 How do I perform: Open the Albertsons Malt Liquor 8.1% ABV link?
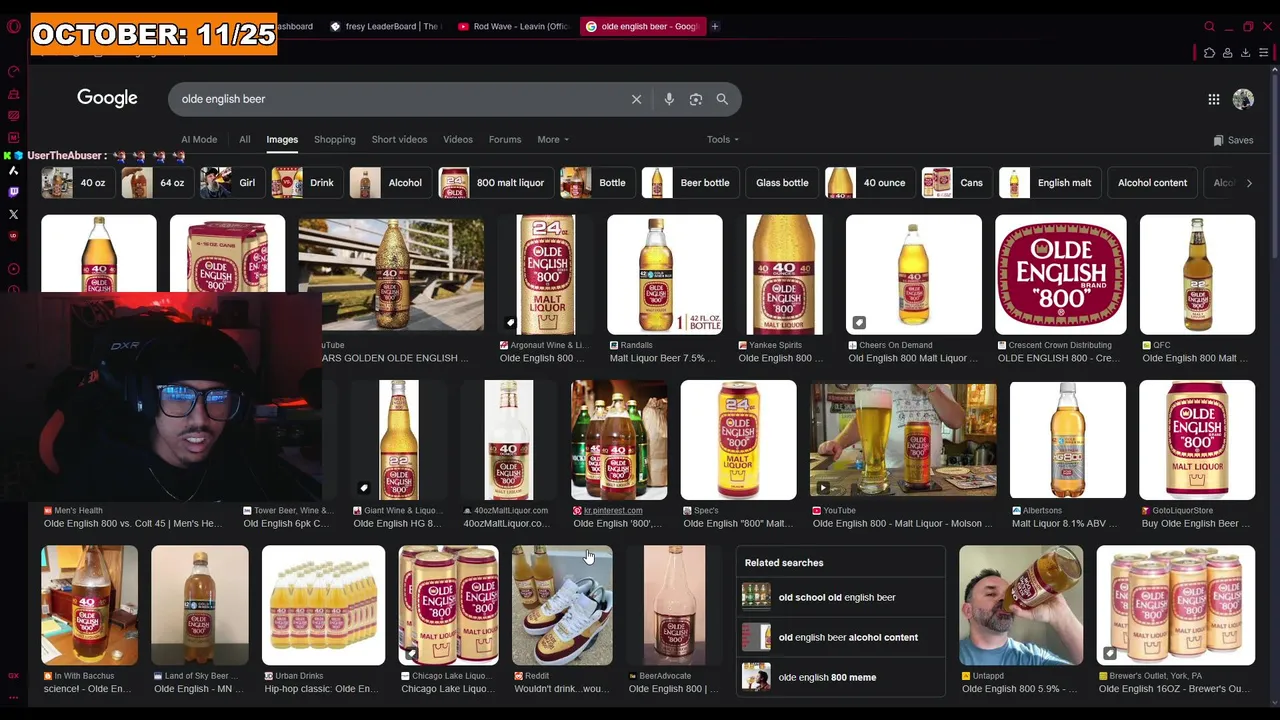pyautogui.click(x=1066, y=524)
